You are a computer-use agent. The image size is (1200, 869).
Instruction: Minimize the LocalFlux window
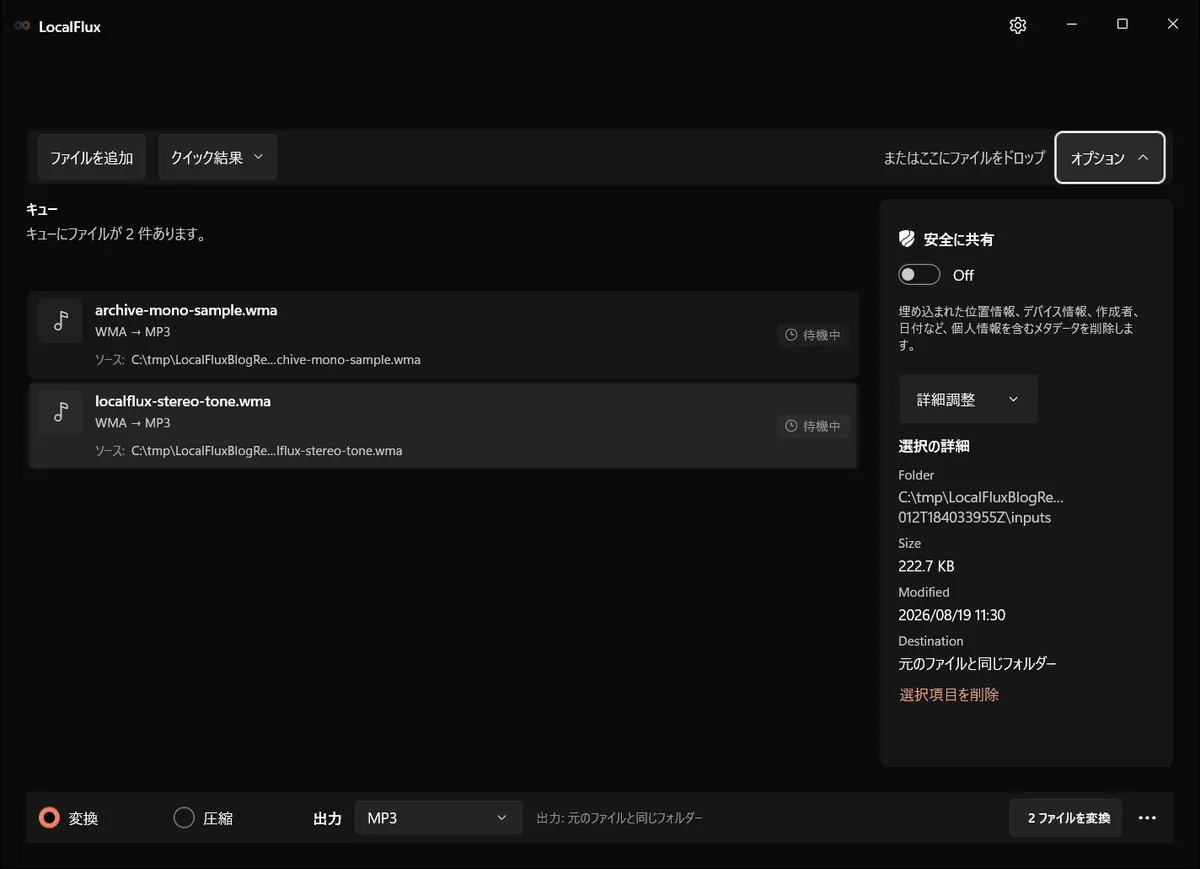[1072, 25]
